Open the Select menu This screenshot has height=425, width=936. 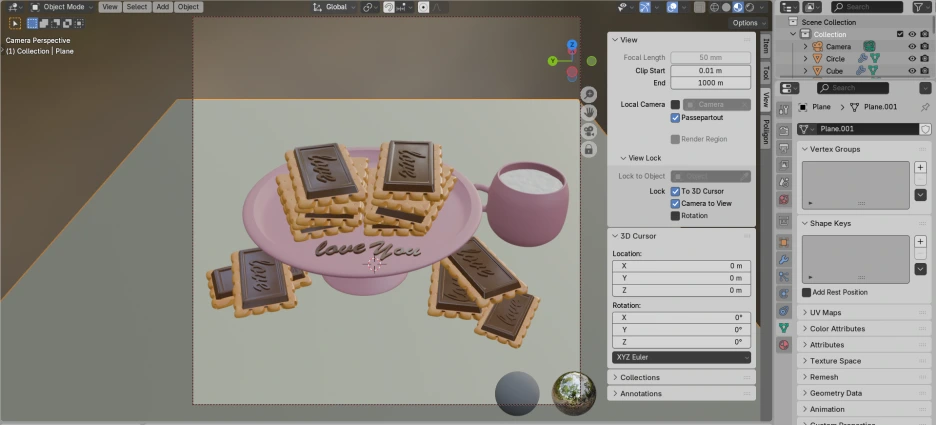pos(136,7)
